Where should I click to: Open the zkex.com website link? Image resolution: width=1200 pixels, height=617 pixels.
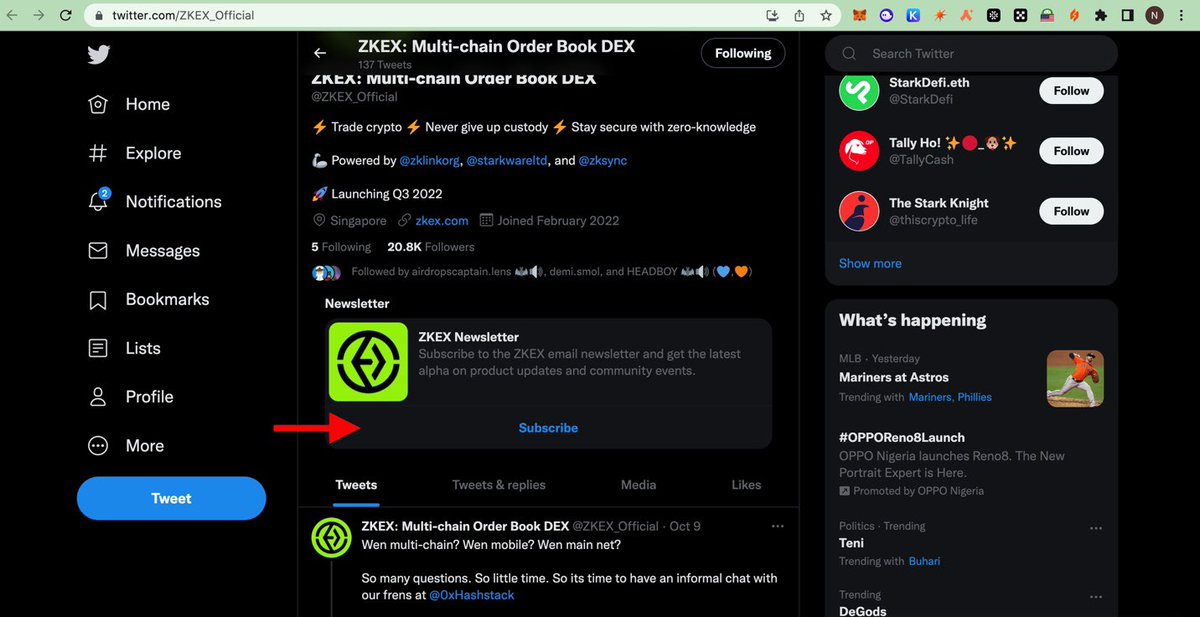click(442, 220)
